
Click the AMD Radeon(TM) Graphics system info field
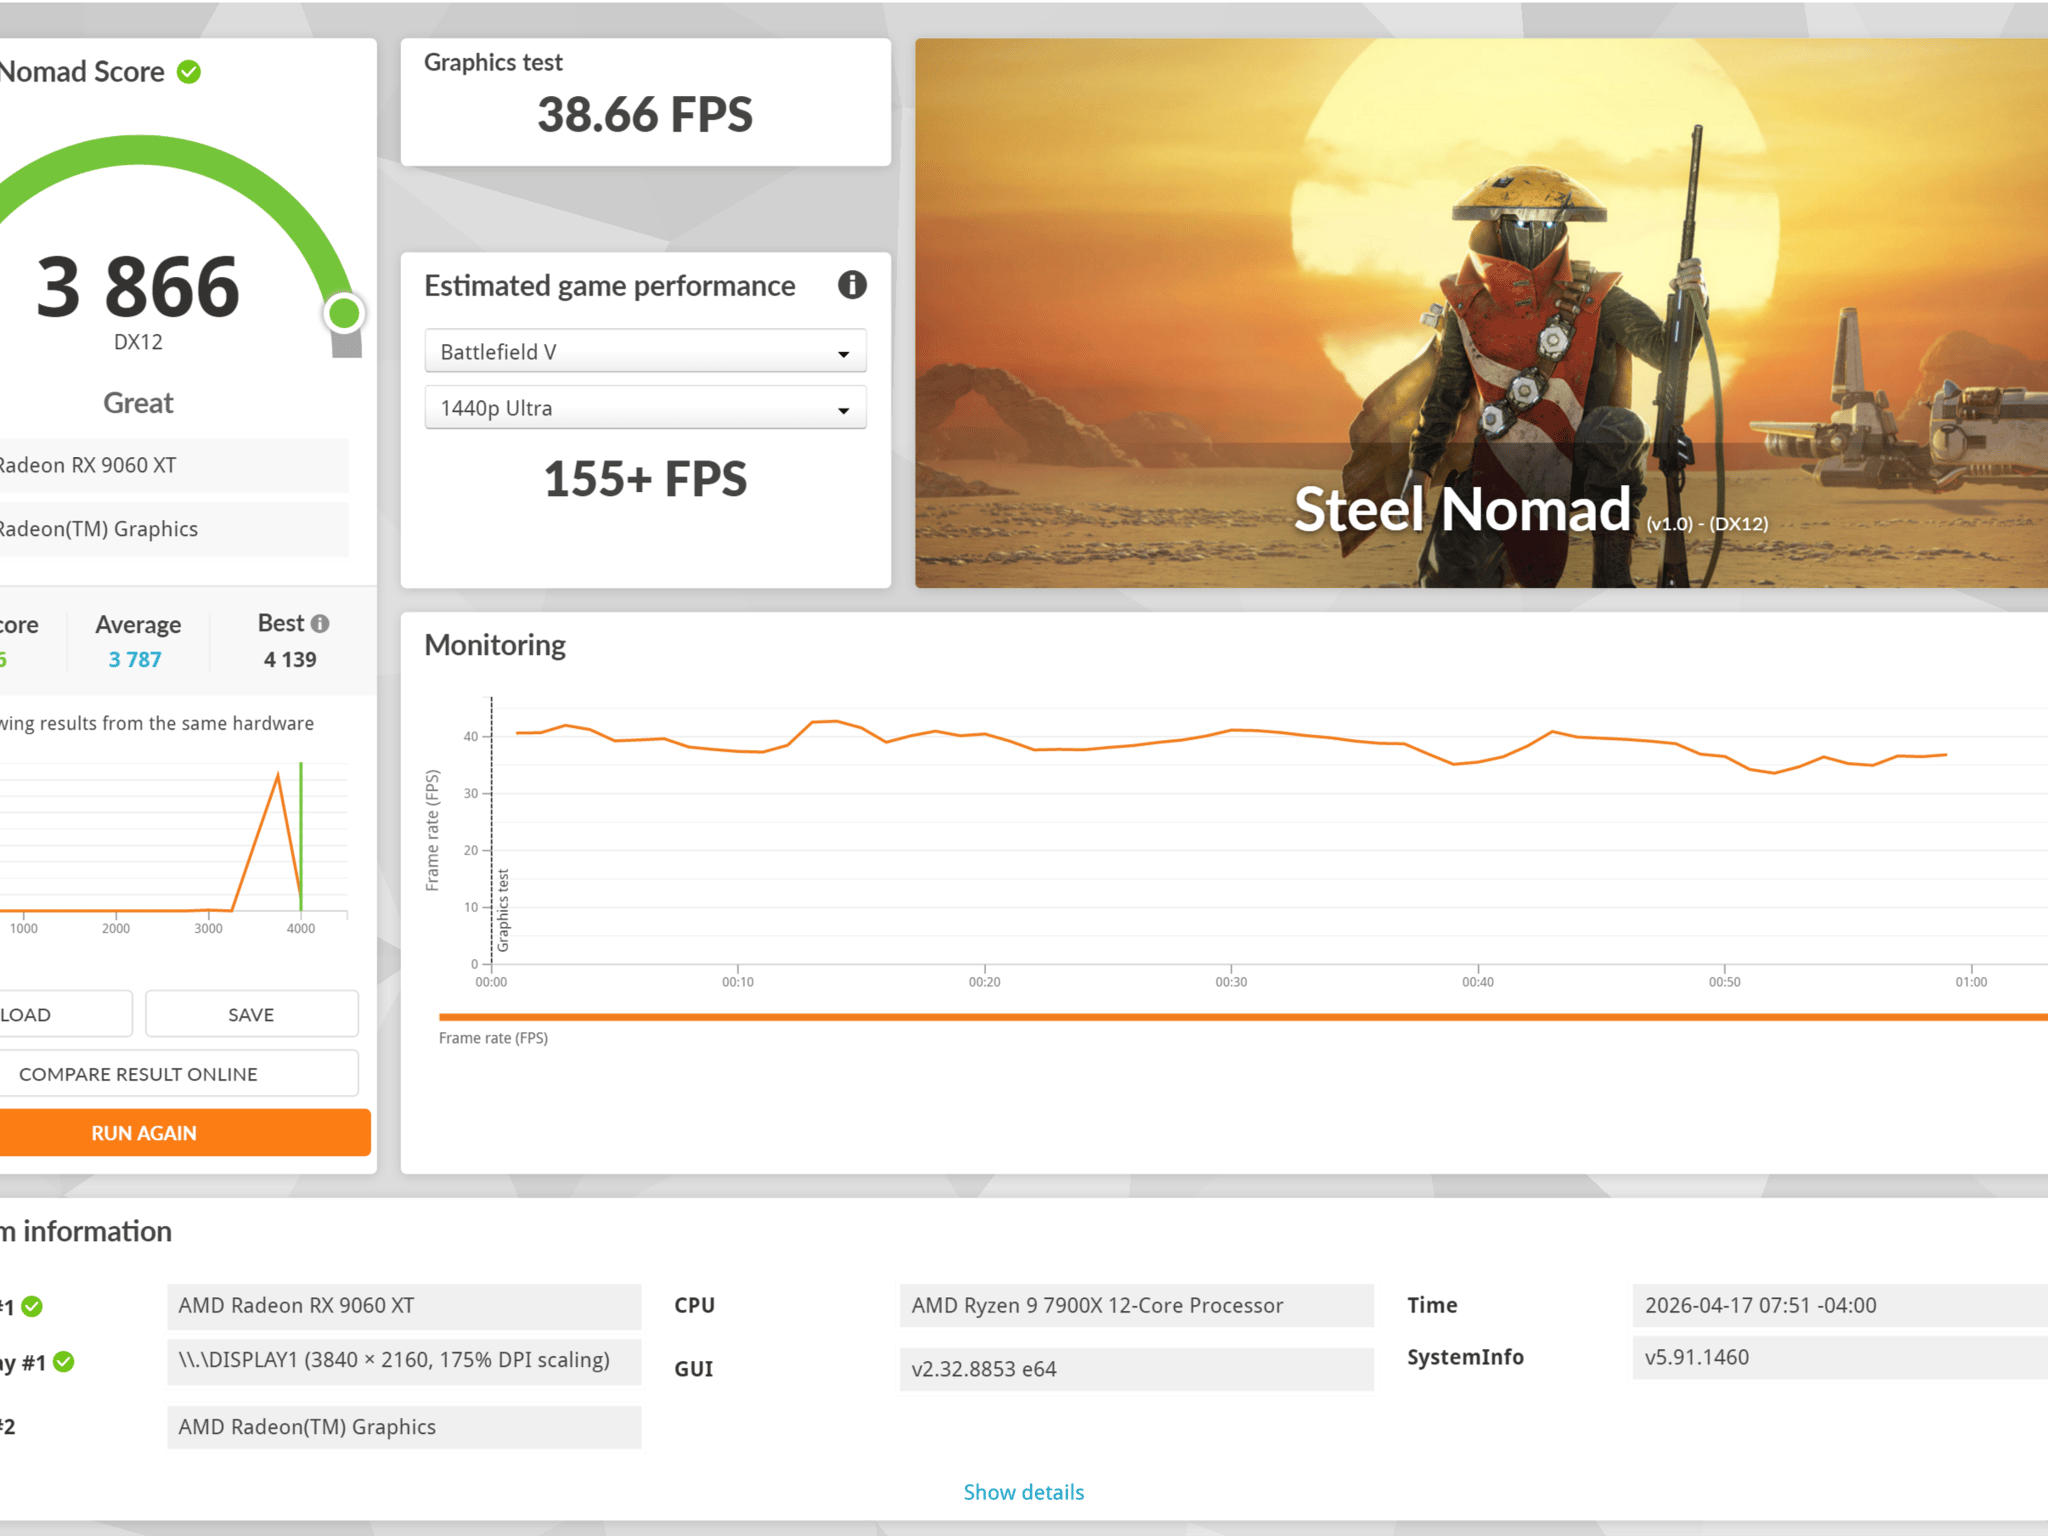click(404, 1427)
